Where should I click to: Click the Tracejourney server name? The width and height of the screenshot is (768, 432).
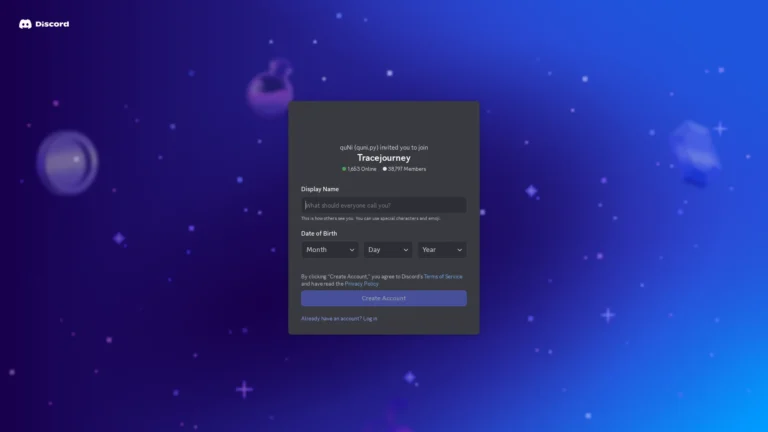pos(383,158)
